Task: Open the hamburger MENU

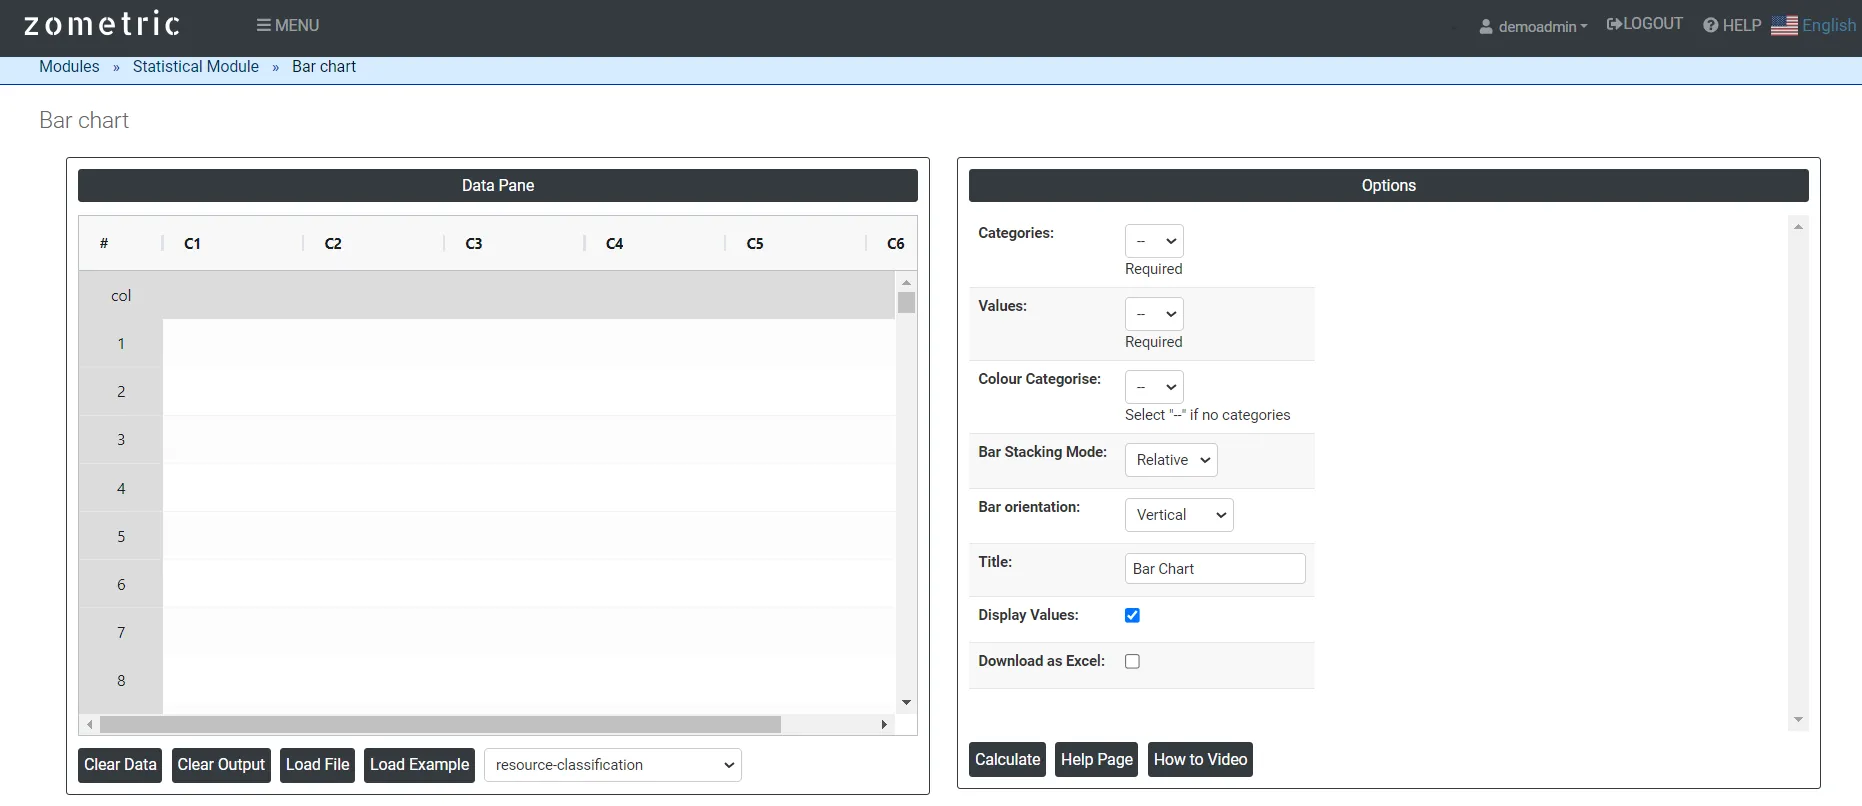Action: [x=288, y=25]
